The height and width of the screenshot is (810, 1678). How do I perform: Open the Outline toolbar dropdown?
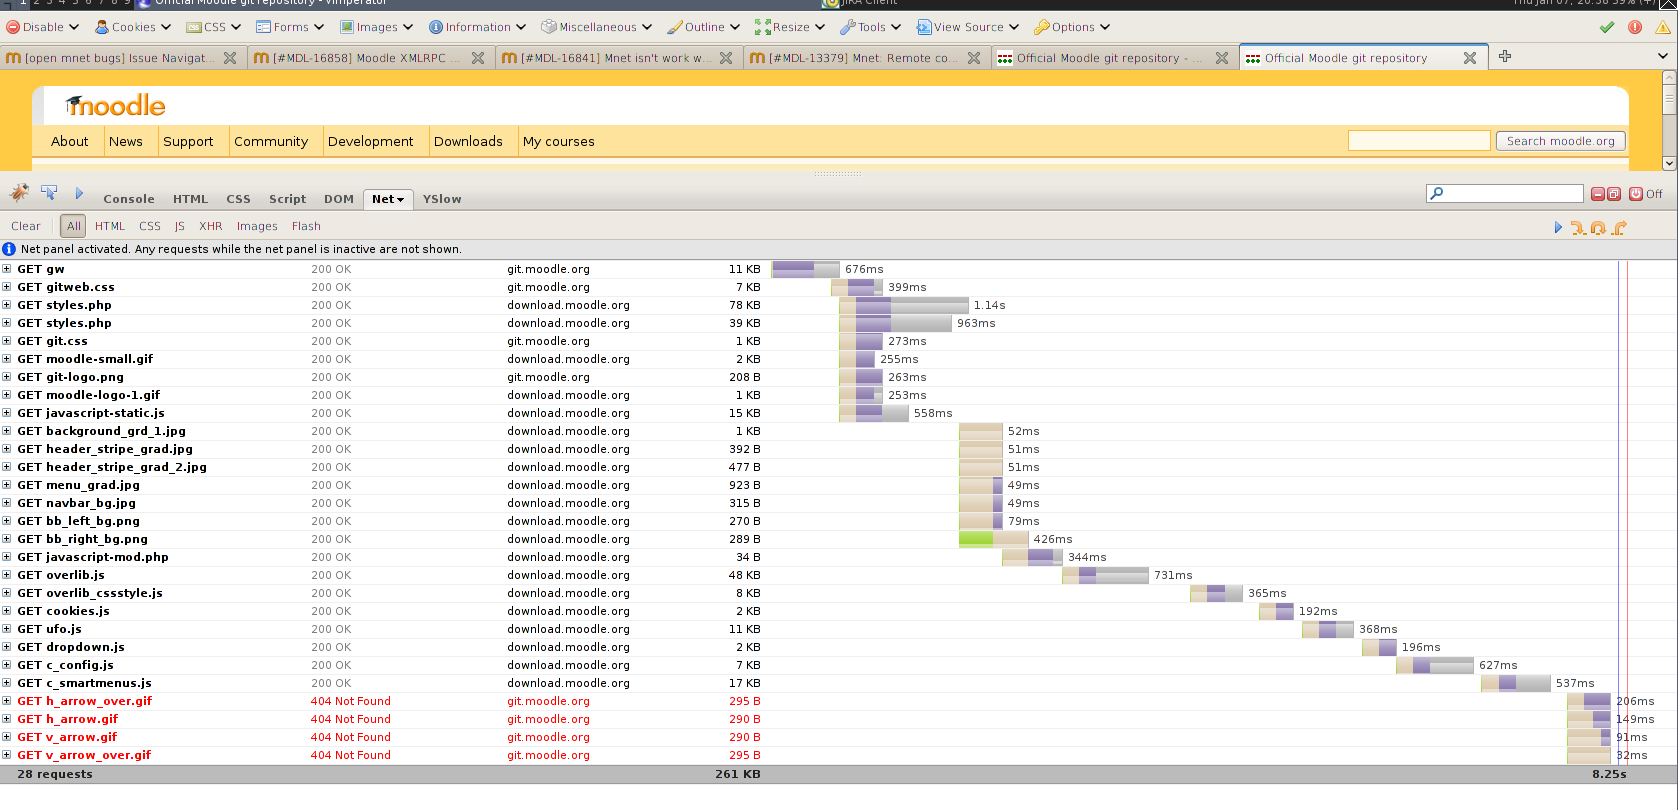(704, 27)
